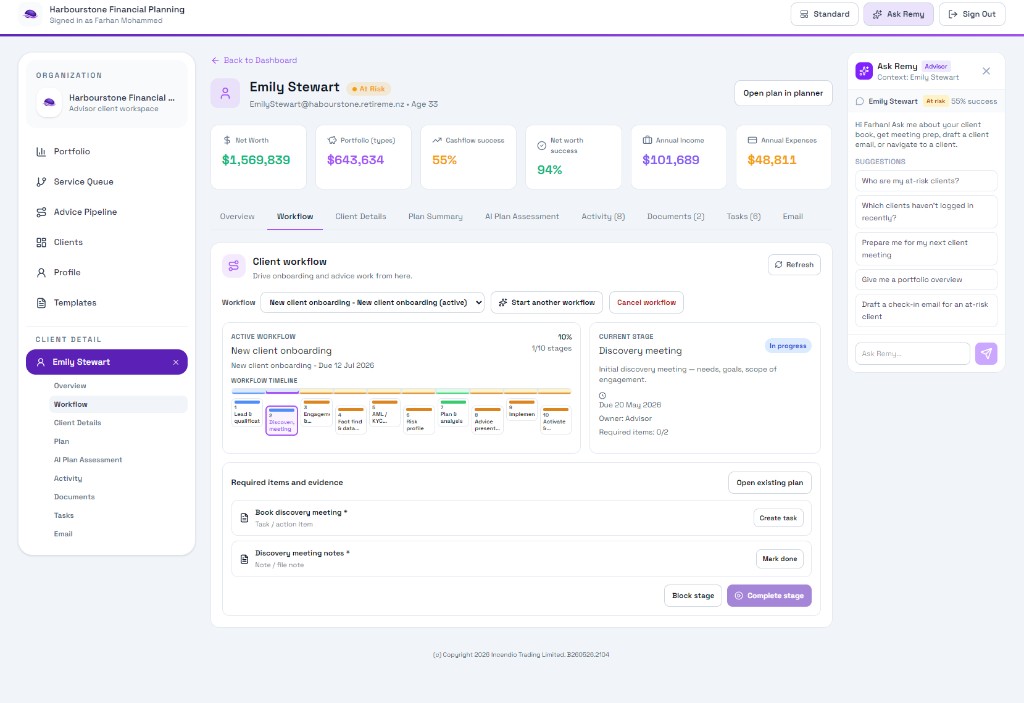Sign Out of the application

click(x=972, y=14)
